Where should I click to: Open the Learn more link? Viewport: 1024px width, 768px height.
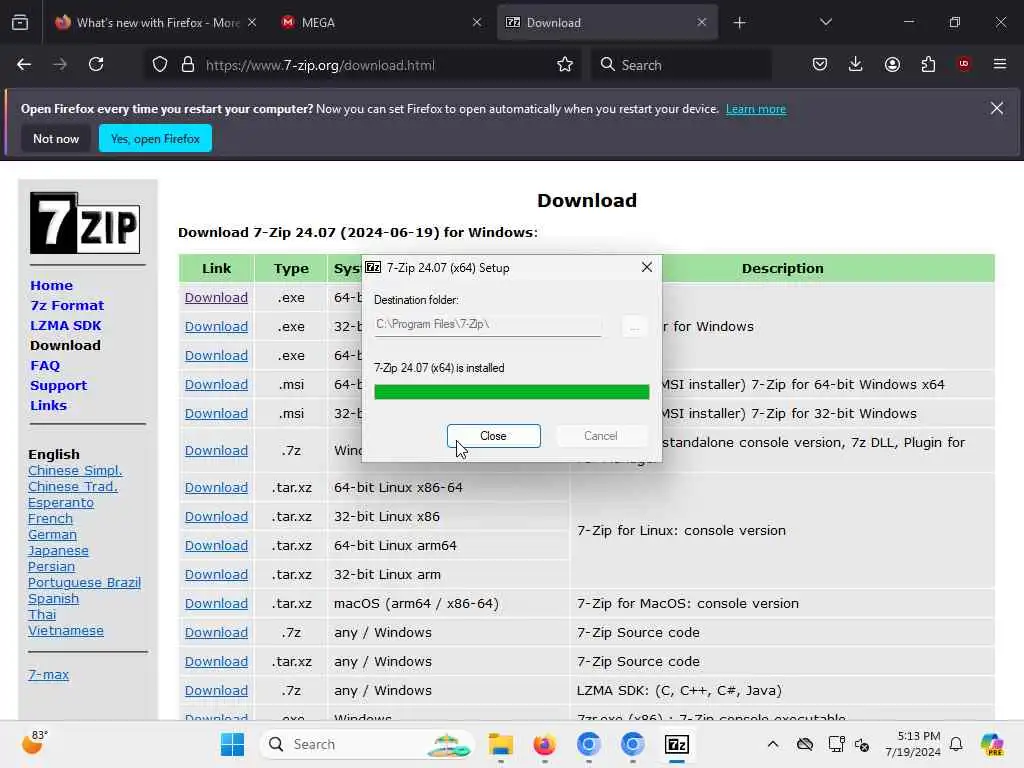click(x=756, y=109)
